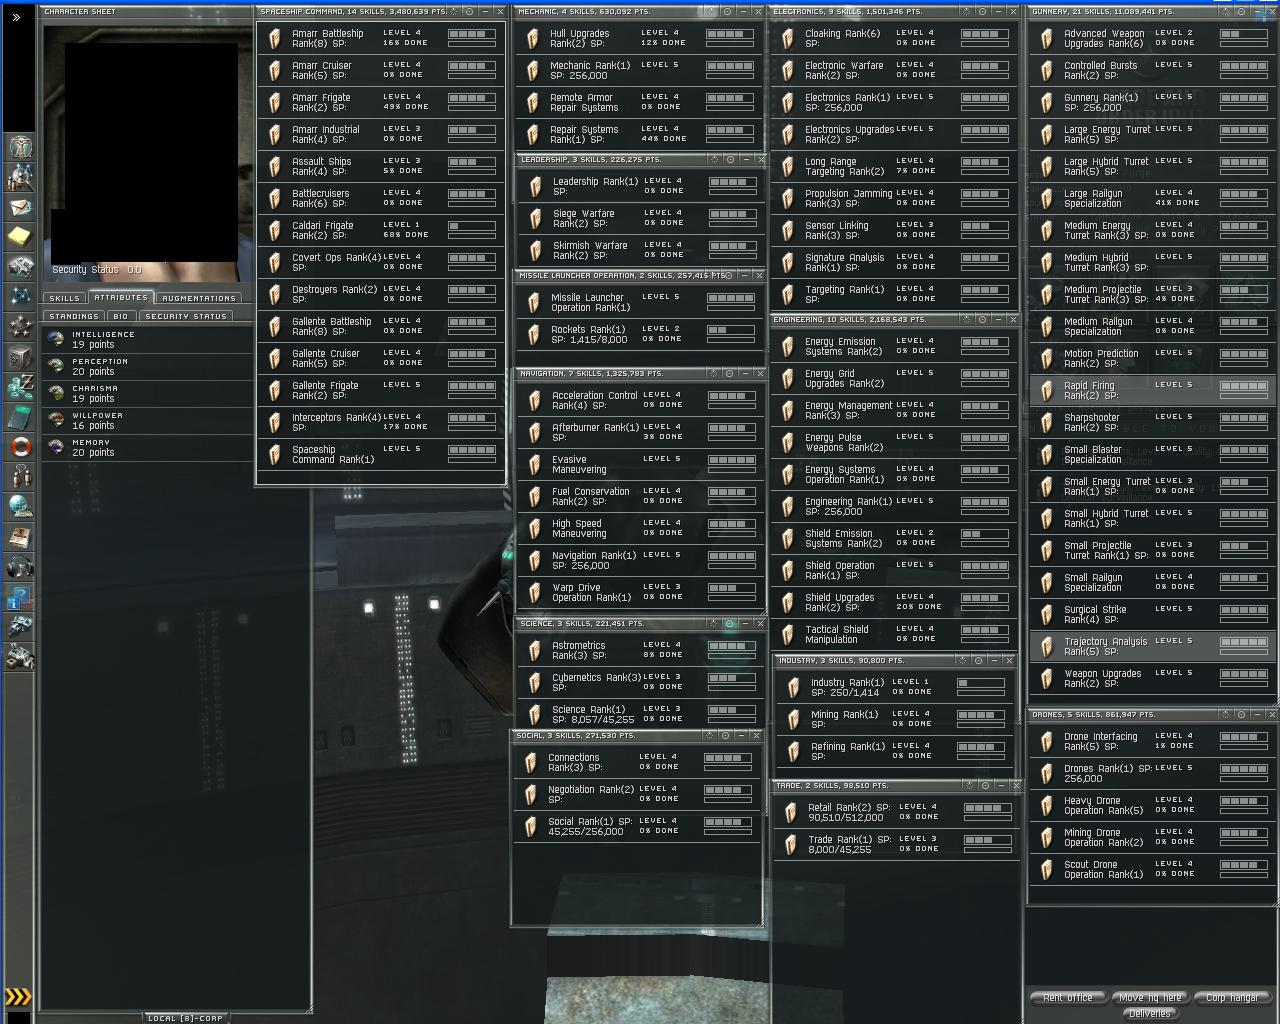Select the Trajectory Analysis skill text
This screenshot has height=1024, width=1280.
tap(1106, 646)
